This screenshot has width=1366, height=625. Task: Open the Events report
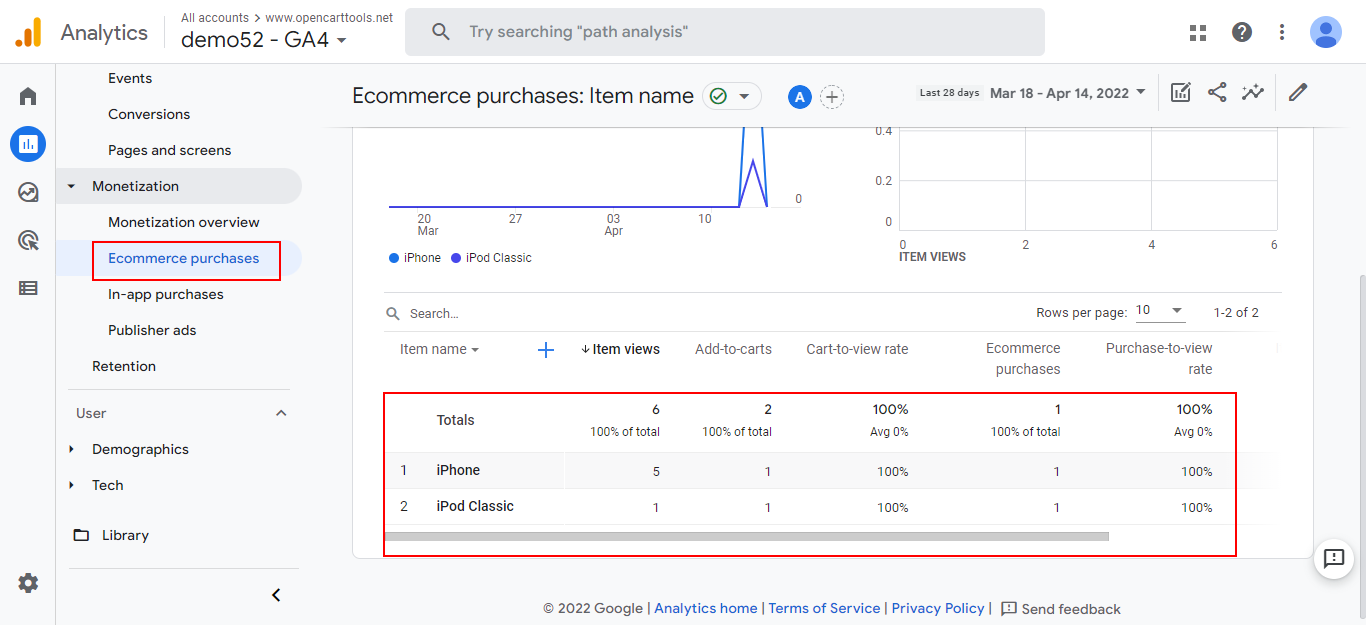click(x=130, y=78)
